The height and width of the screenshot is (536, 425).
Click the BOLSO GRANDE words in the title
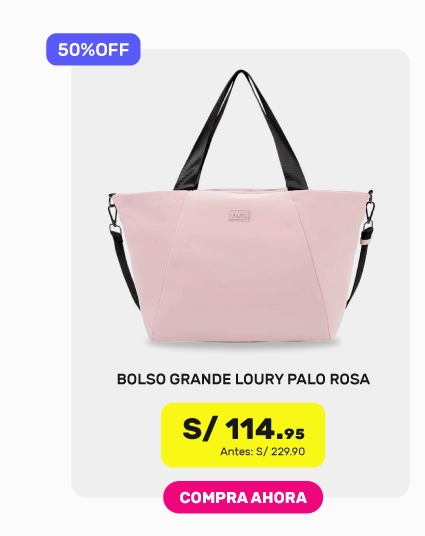[175, 379]
